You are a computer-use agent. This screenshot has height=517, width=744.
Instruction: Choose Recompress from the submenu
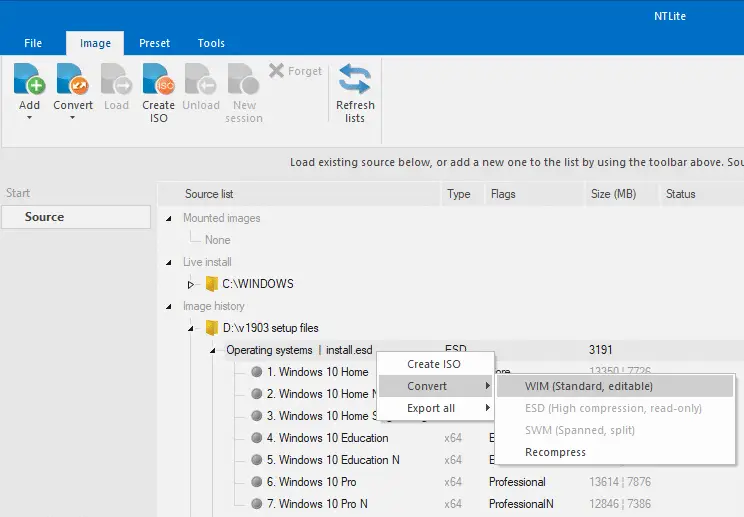click(615, 452)
